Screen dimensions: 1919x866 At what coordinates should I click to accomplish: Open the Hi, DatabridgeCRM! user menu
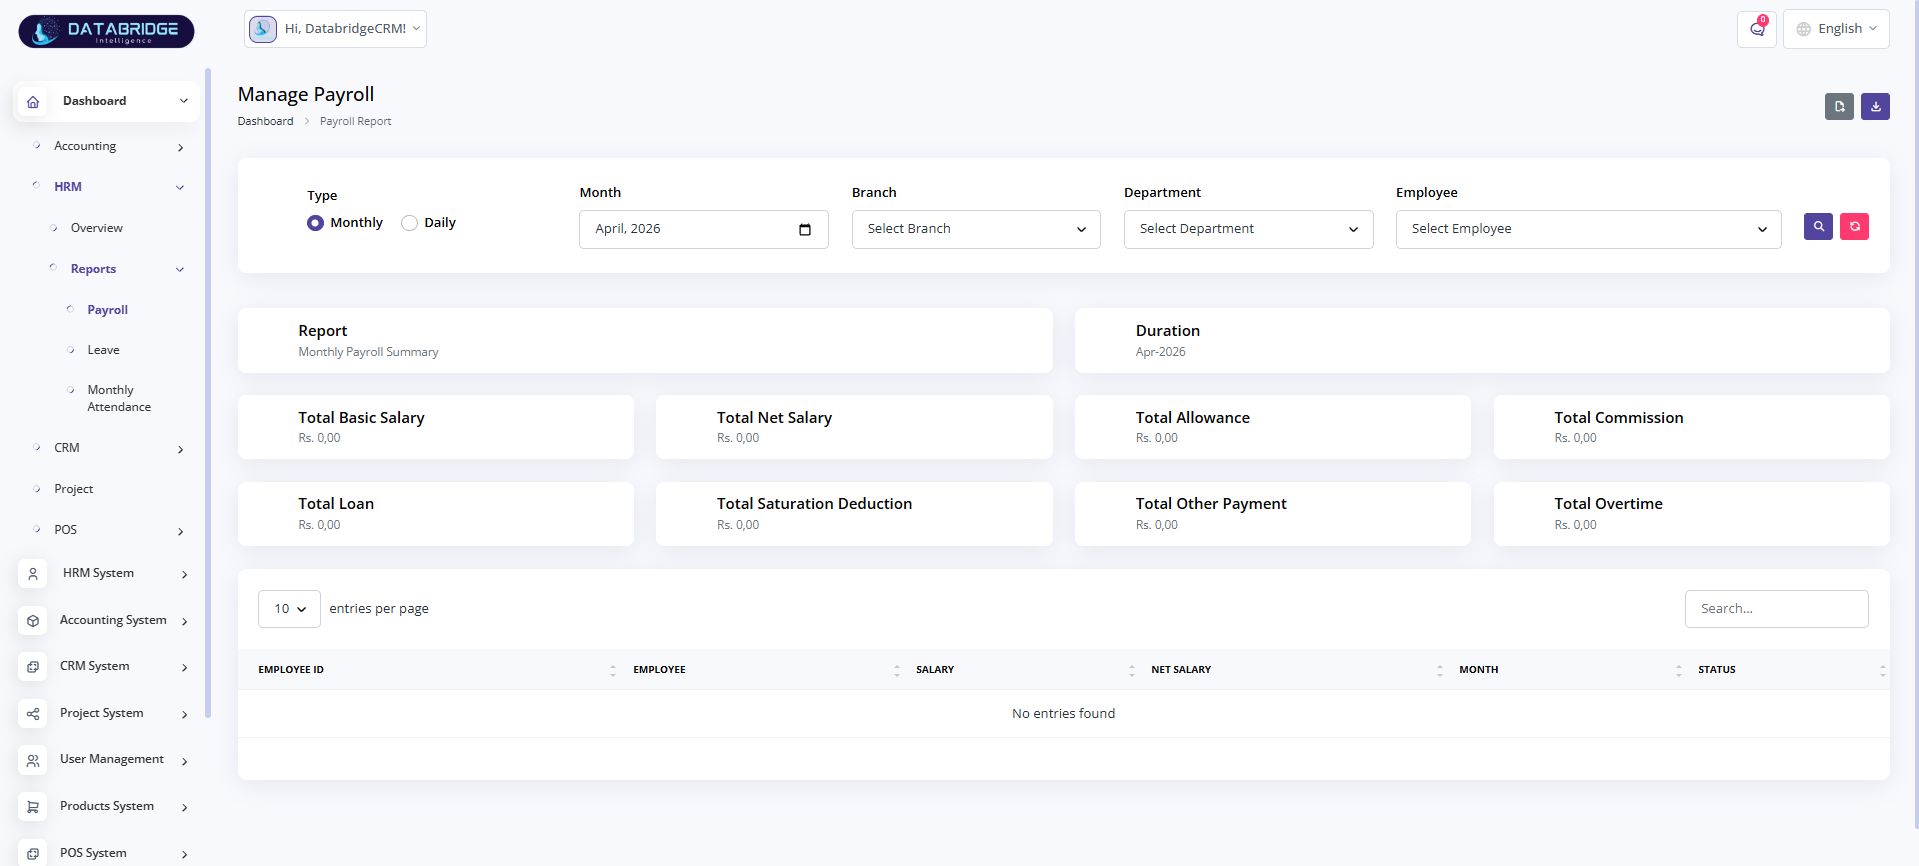click(335, 29)
